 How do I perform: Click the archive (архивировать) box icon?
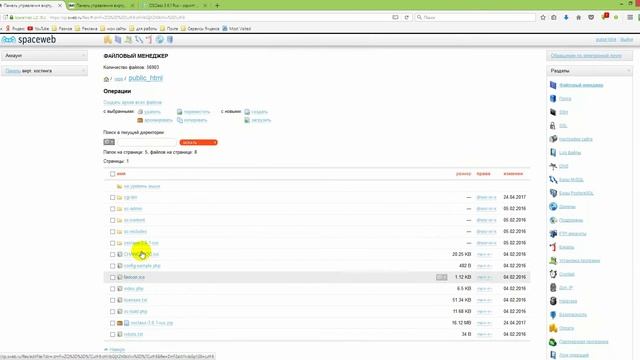(140, 120)
